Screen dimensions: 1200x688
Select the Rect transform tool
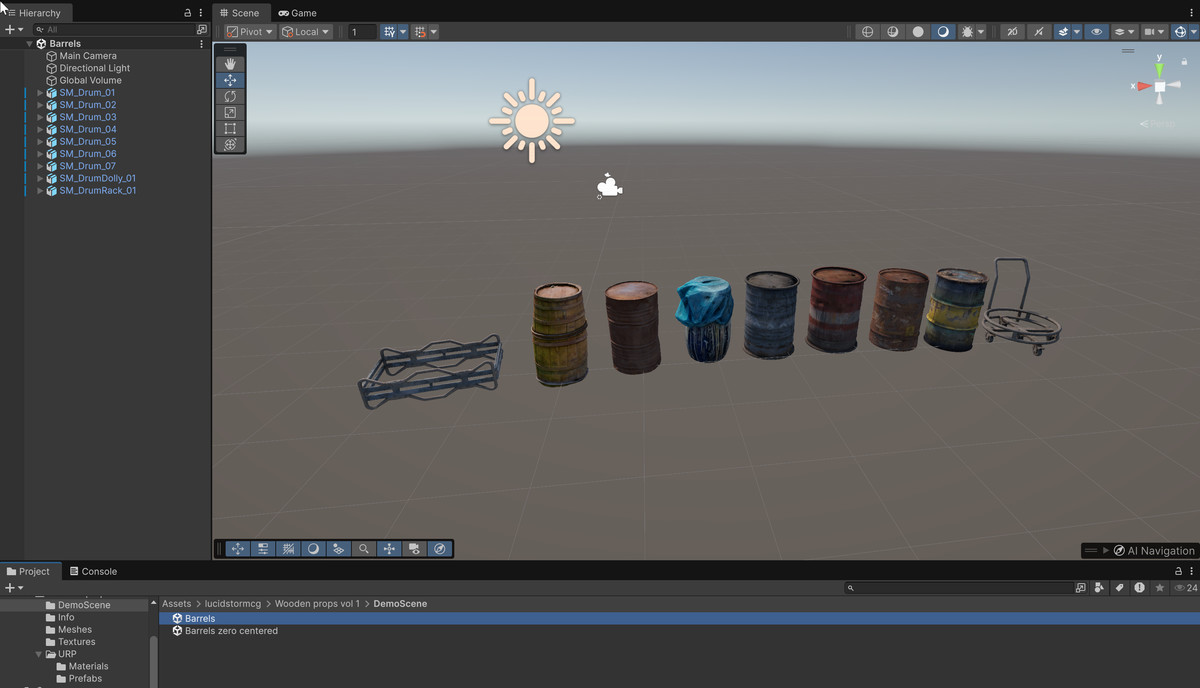tap(230, 128)
